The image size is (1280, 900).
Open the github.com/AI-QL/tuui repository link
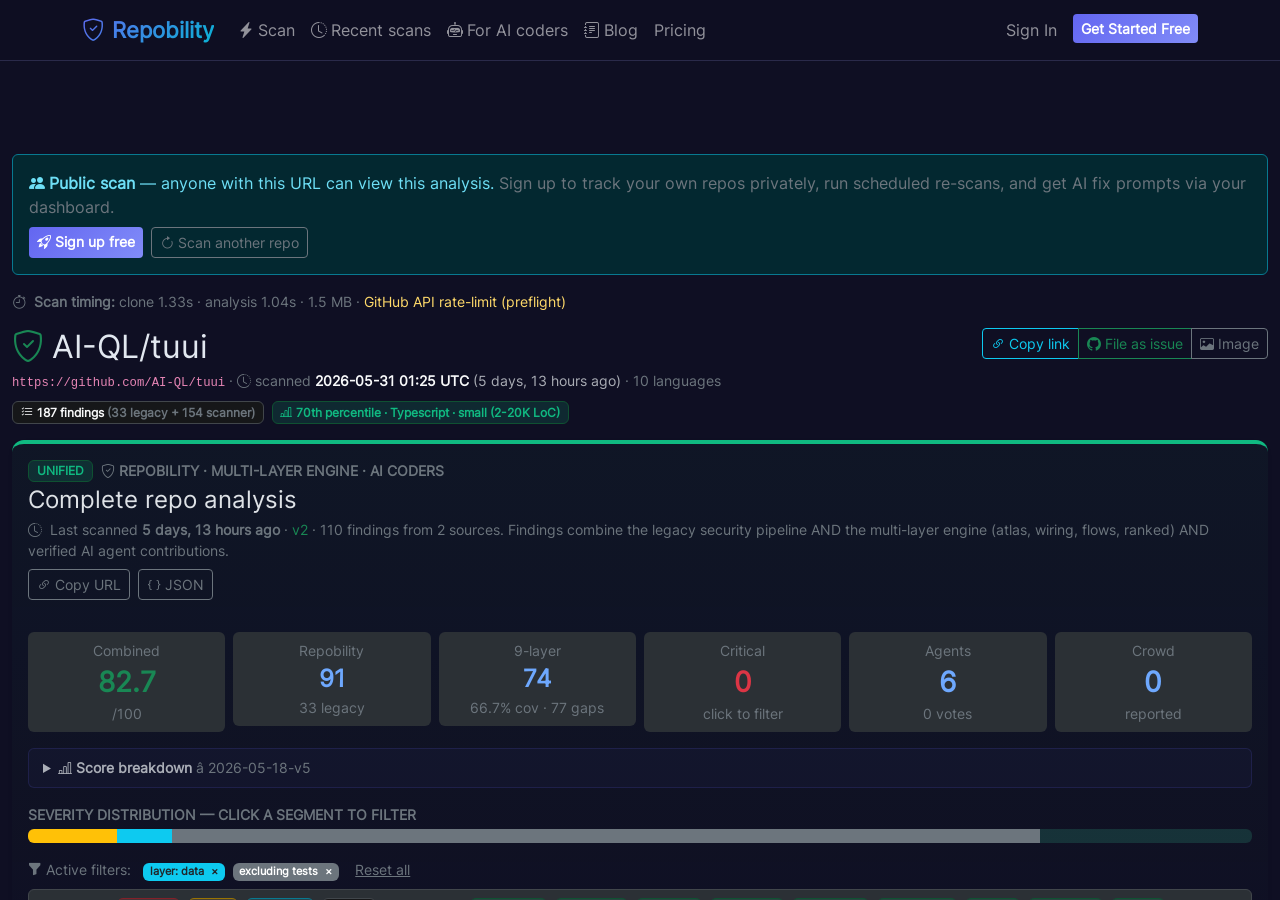[x=118, y=382]
